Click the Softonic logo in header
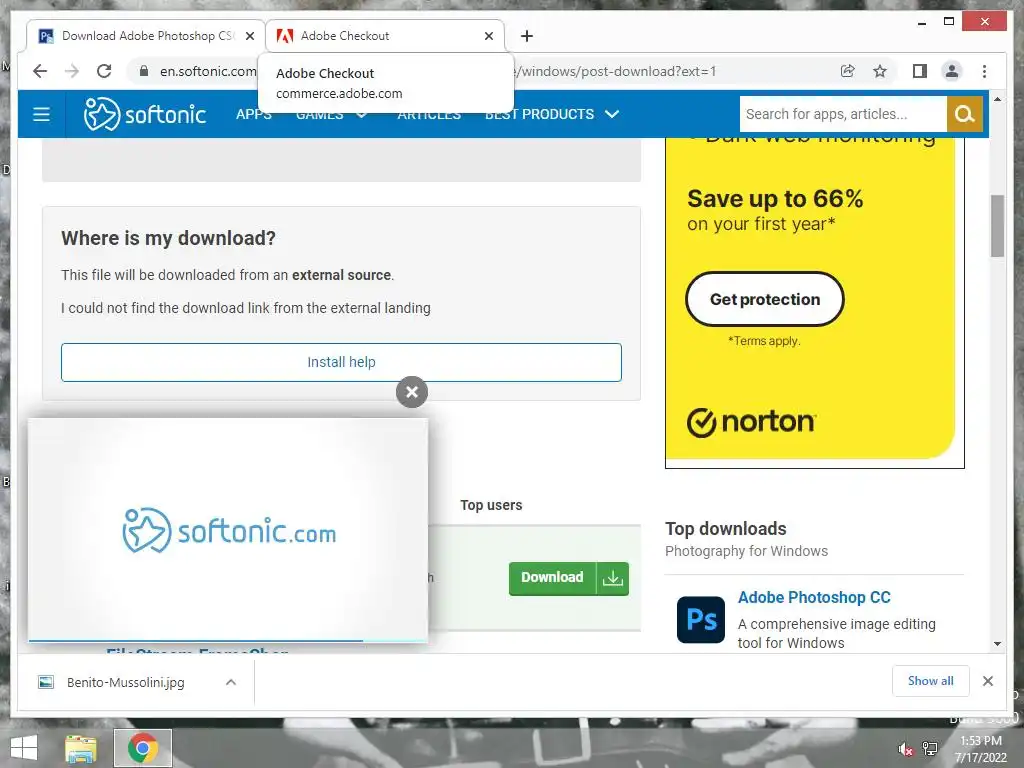Screen dimensions: 1024x768 (x=144, y=114)
